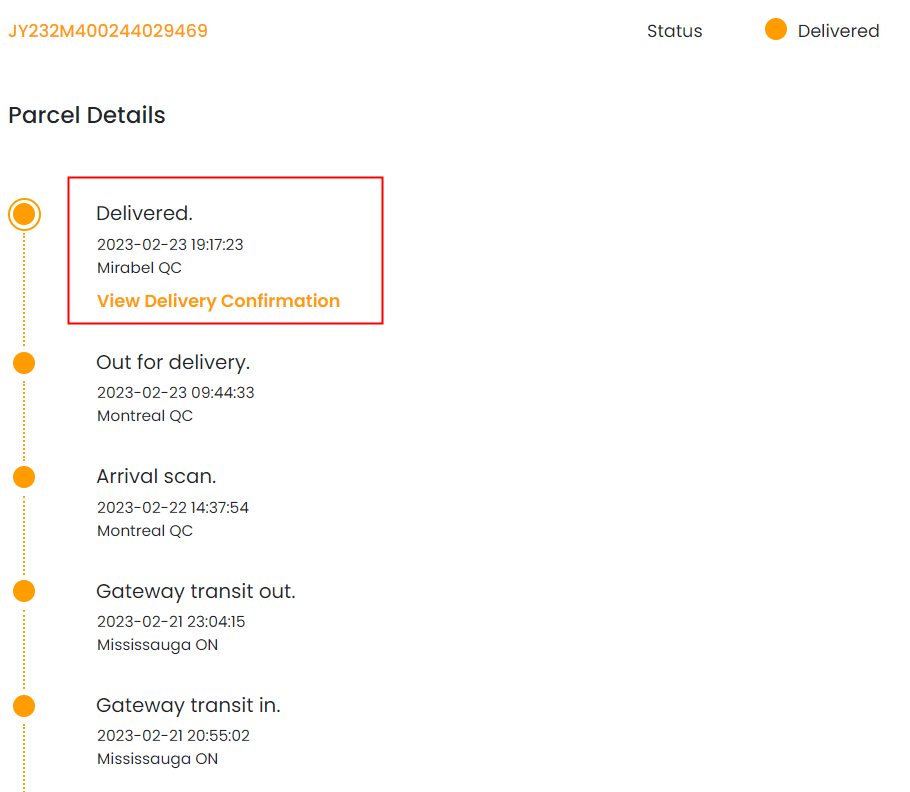Click the Delivered text beside status dot
910x792 pixels.
point(838,31)
